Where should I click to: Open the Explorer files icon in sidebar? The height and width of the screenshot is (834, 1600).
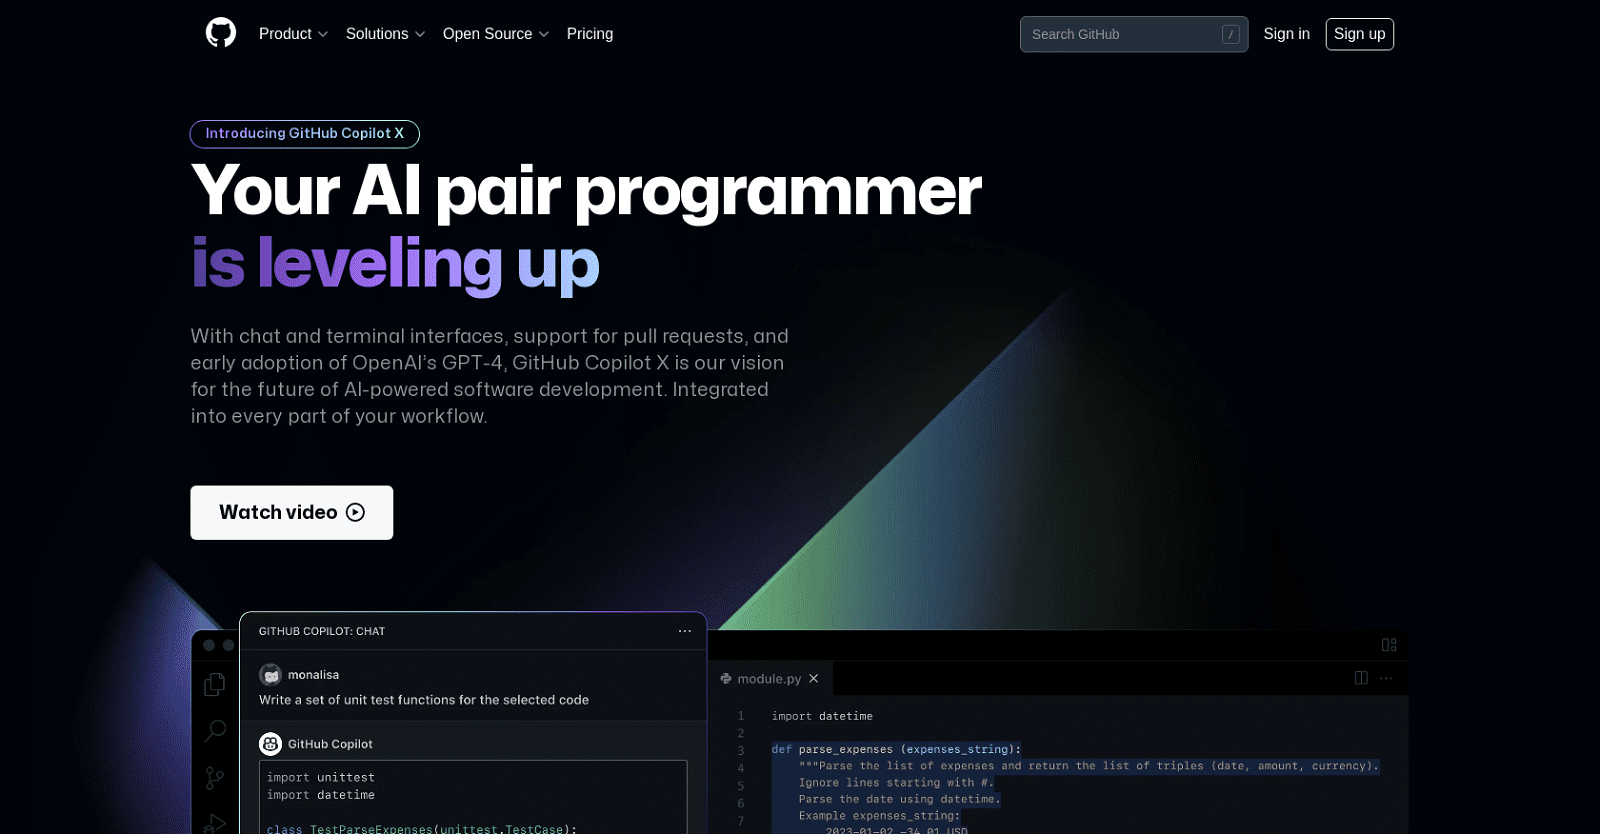pyautogui.click(x=215, y=684)
